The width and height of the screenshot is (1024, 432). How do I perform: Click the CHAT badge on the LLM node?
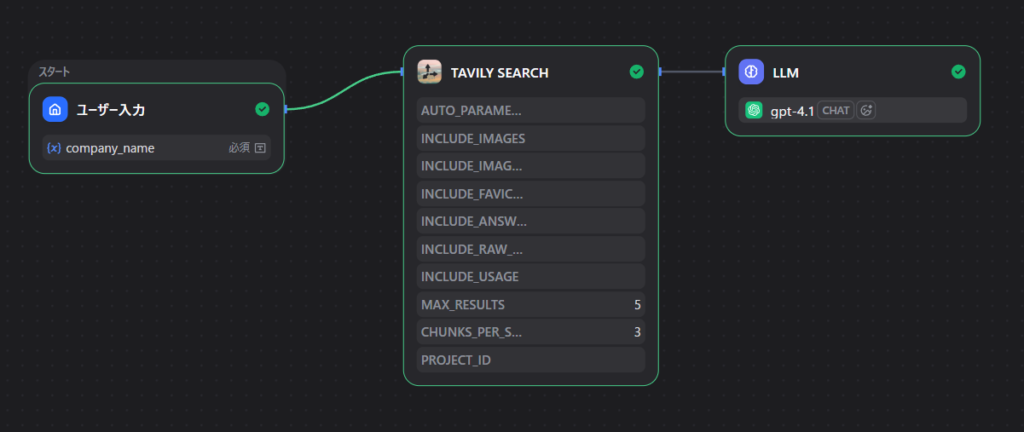[835, 110]
